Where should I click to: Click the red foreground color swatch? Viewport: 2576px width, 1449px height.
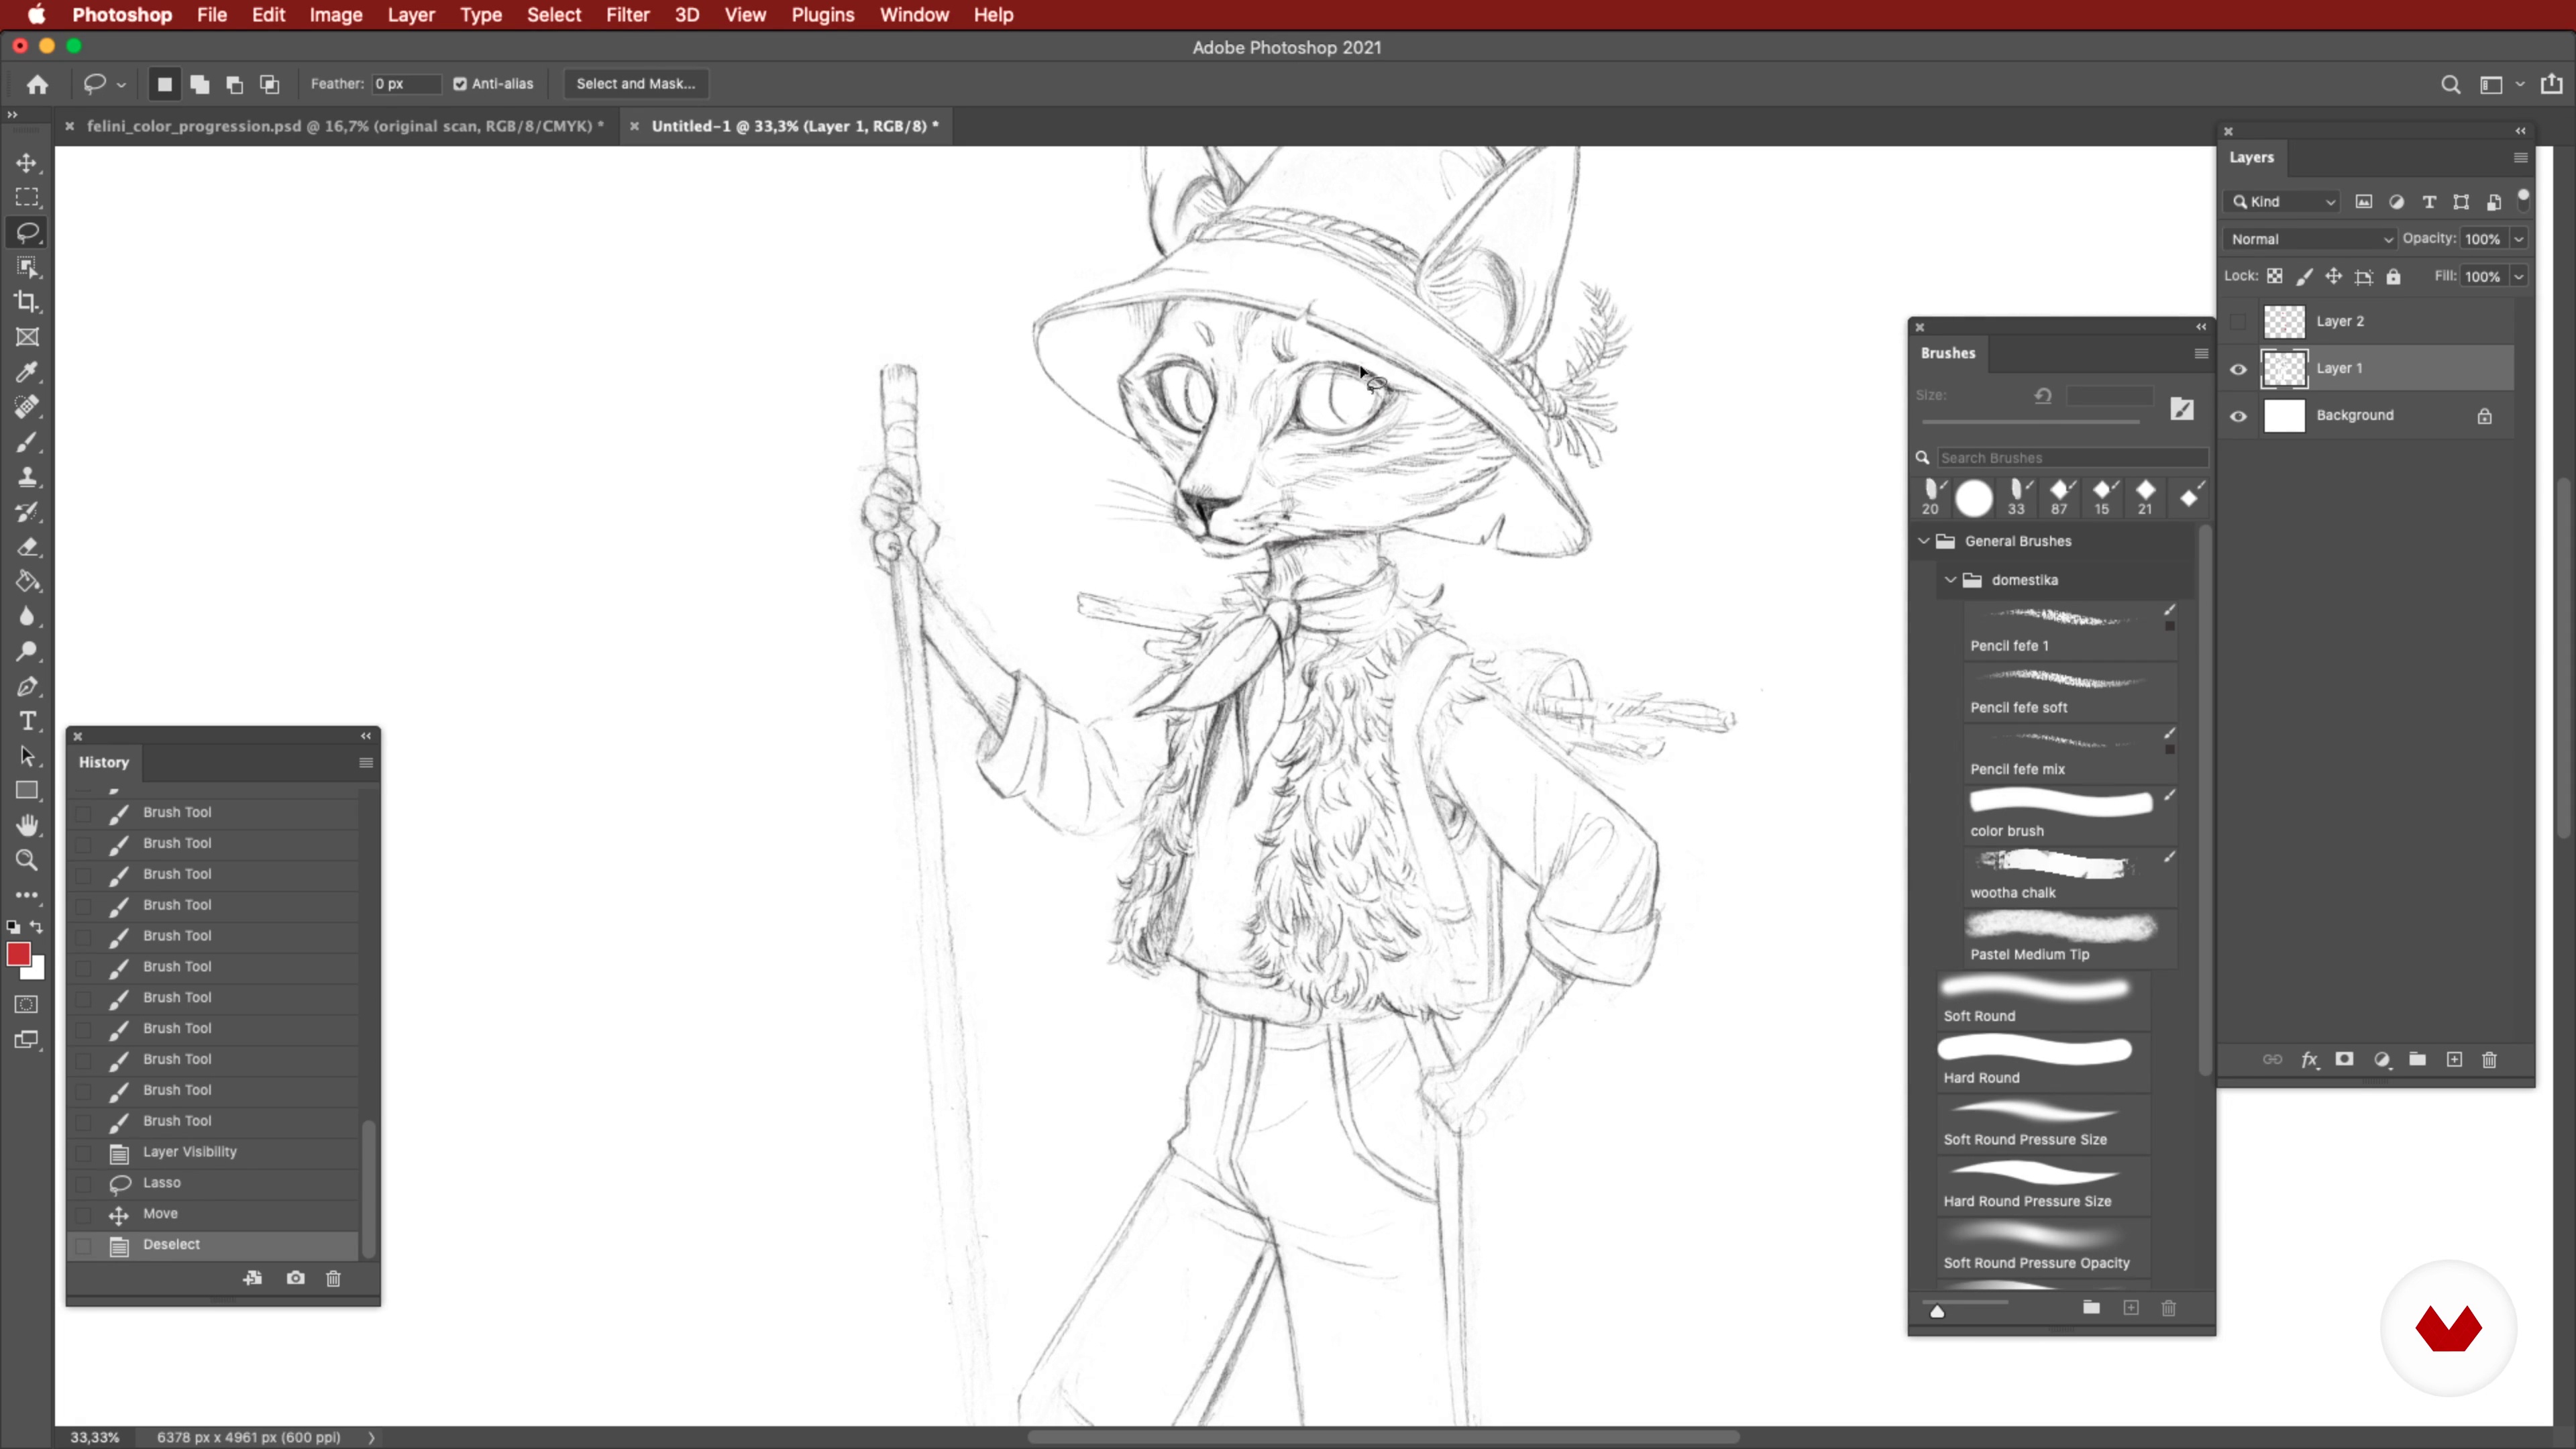tap(18, 954)
